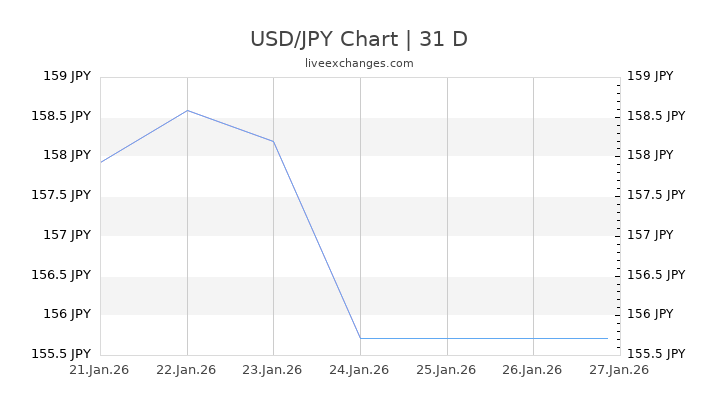Image resolution: width=720 pixels, height=405 pixels.
Task: Click the 26.Jan.26 date label
Action: [x=533, y=369]
